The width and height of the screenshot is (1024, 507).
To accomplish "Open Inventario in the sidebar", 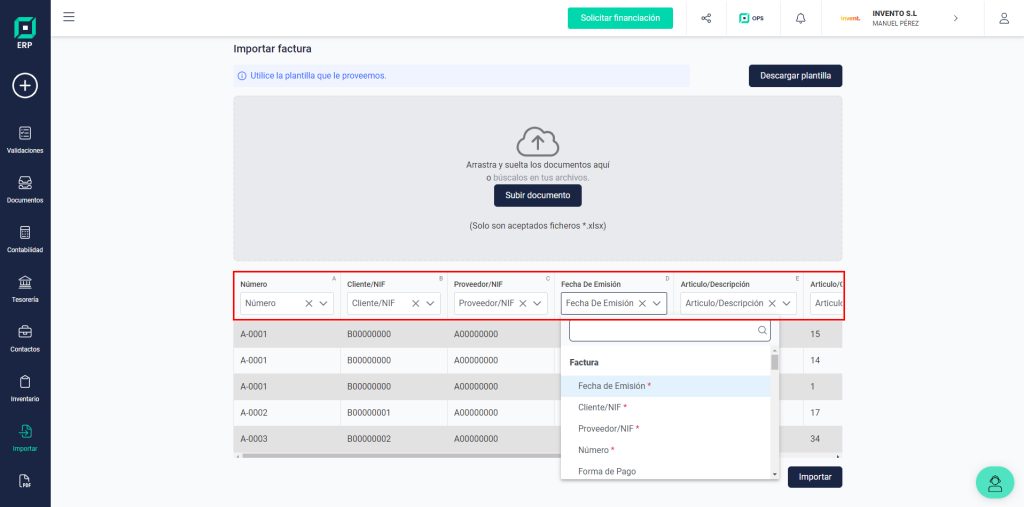I will point(25,388).
